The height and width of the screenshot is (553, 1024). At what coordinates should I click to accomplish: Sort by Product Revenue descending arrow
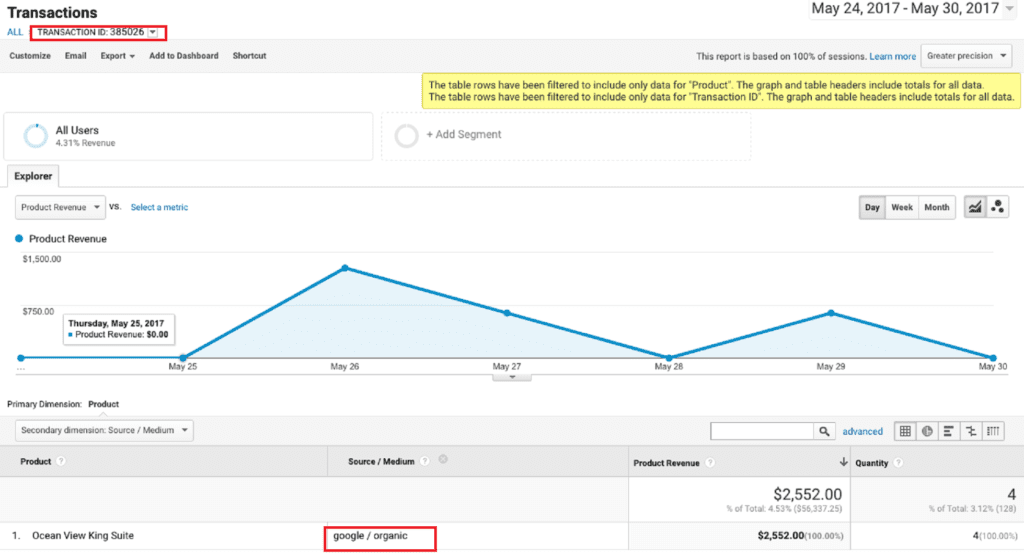point(843,462)
